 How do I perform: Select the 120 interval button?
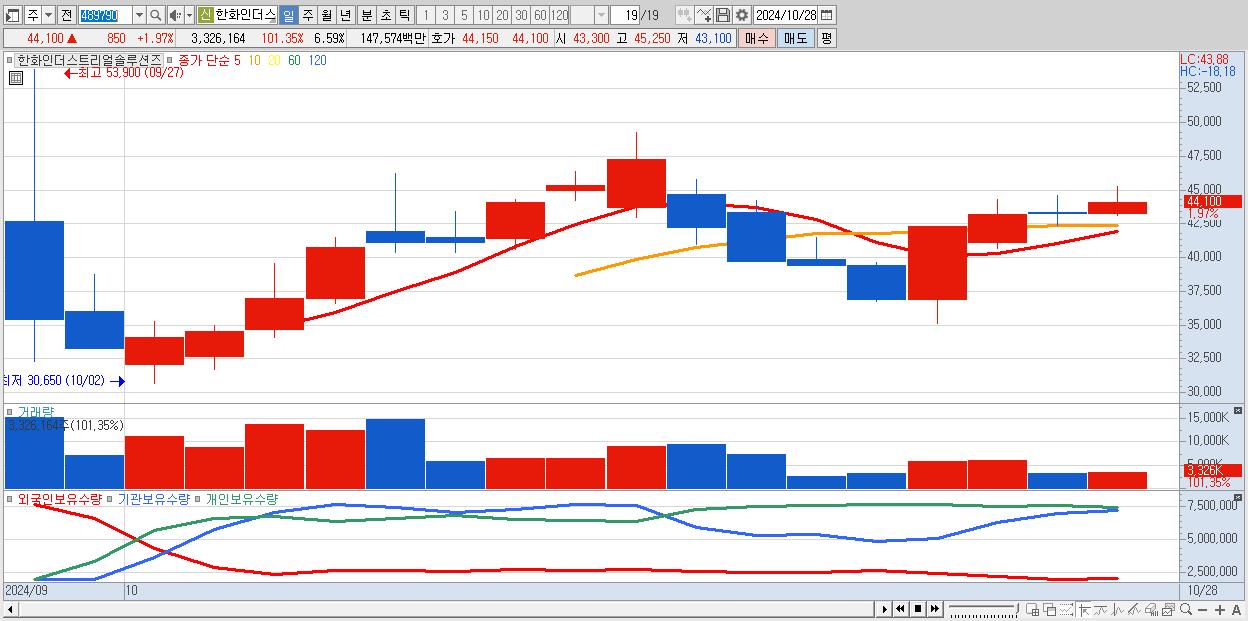pyautogui.click(x=559, y=15)
